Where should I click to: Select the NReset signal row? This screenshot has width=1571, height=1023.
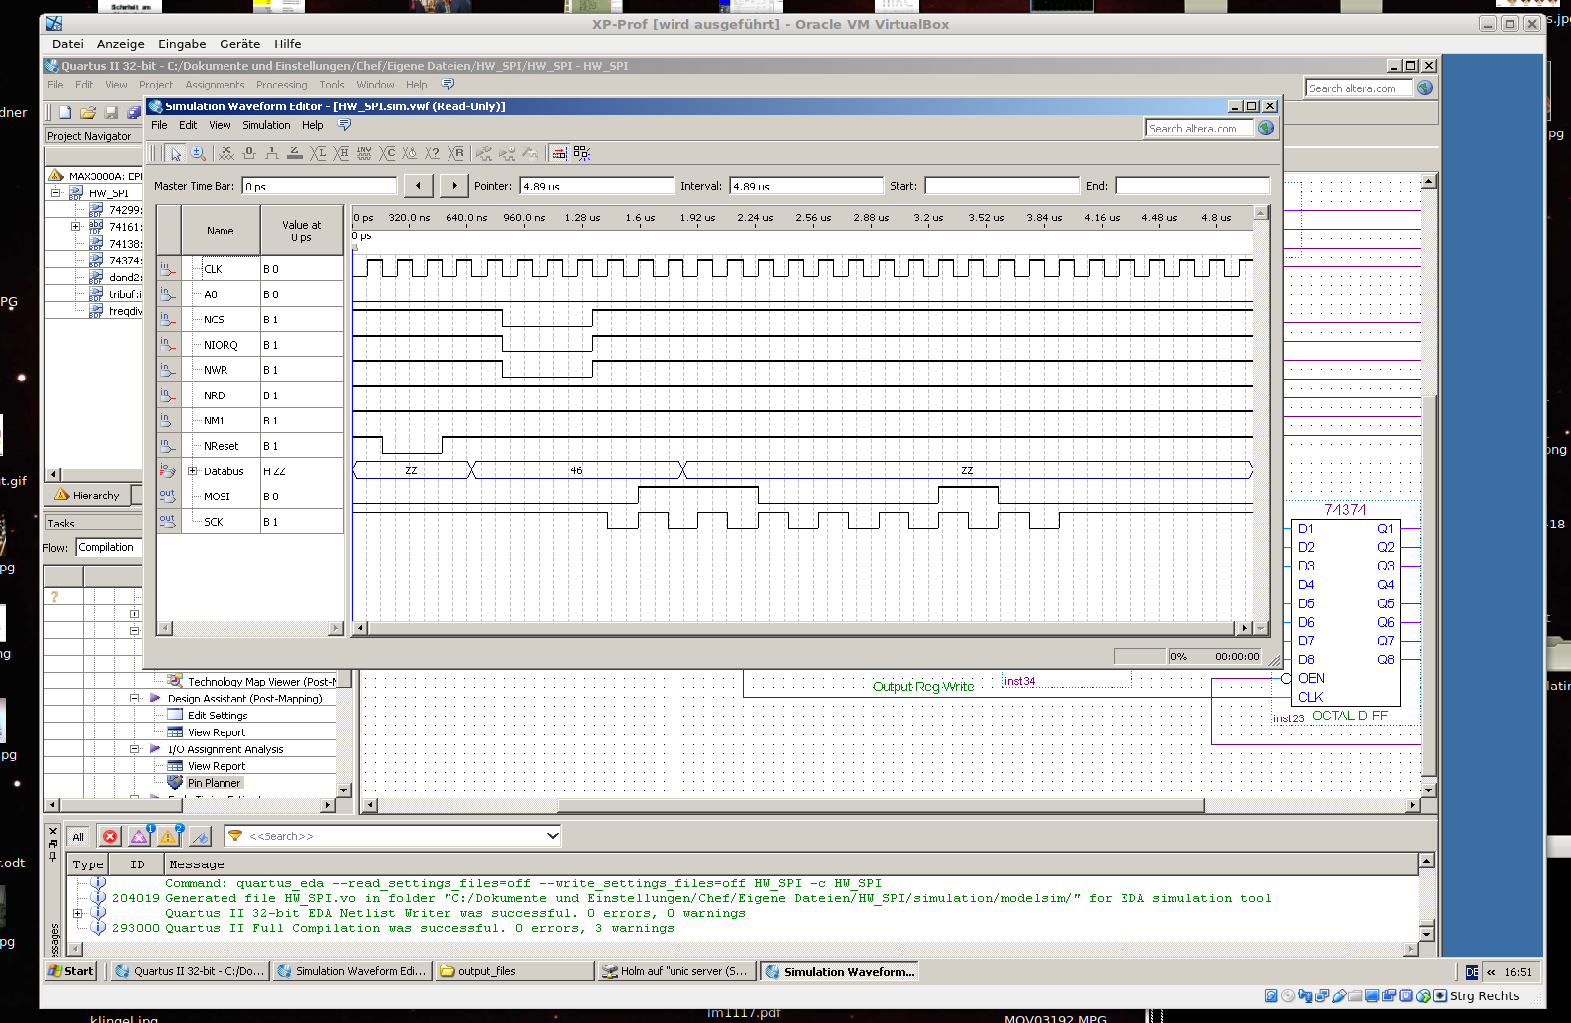click(x=250, y=446)
